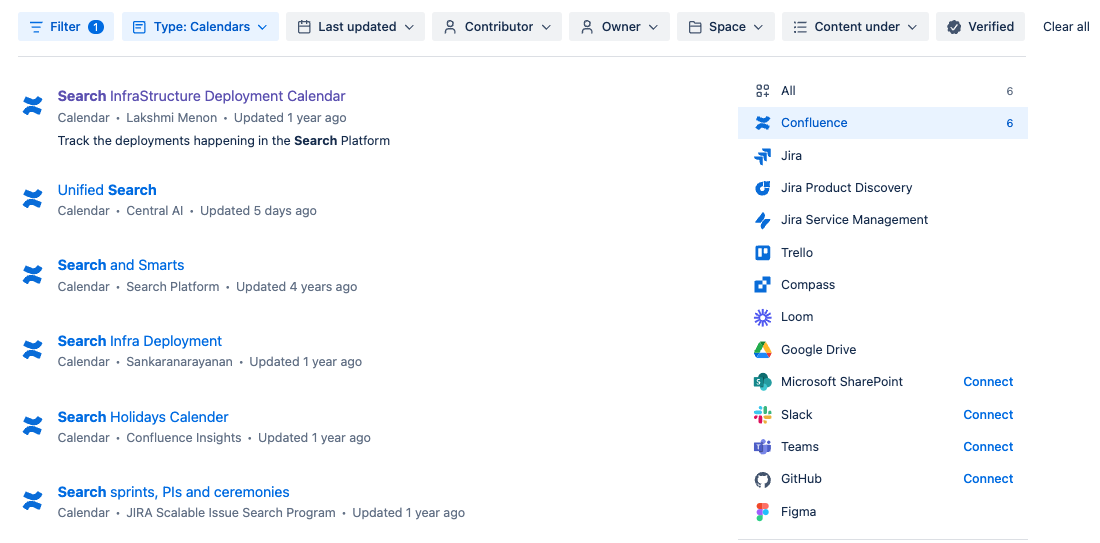This screenshot has width=1100, height=543.
Task: Click the Jira Product Discovery icon
Action: 763,188
